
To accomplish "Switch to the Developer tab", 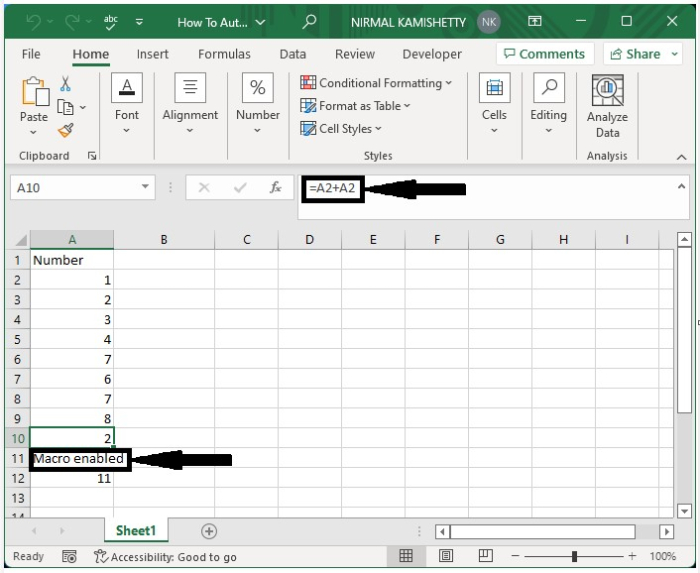I will (432, 54).
